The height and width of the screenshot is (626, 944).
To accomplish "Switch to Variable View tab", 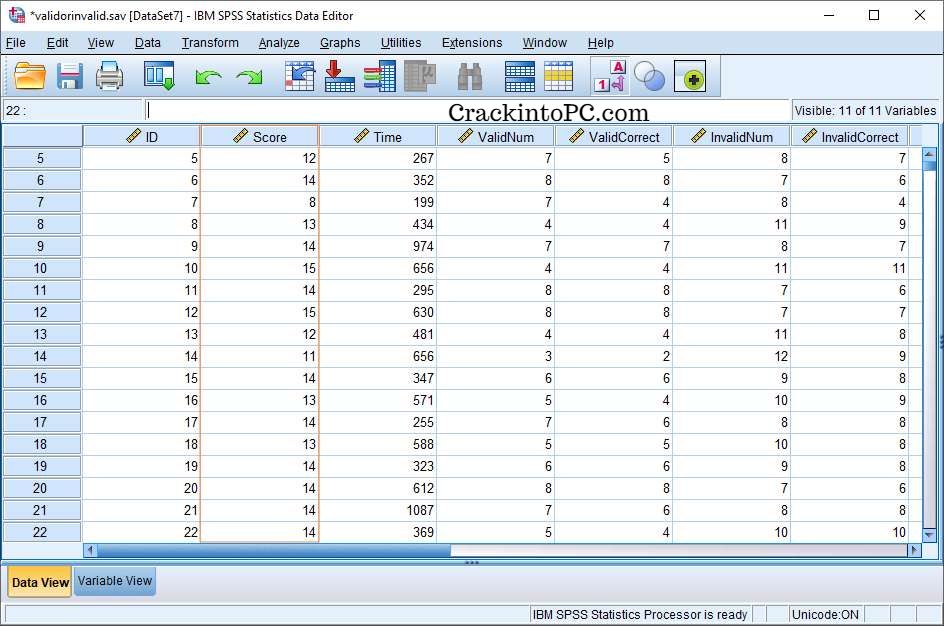I will [x=114, y=581].
